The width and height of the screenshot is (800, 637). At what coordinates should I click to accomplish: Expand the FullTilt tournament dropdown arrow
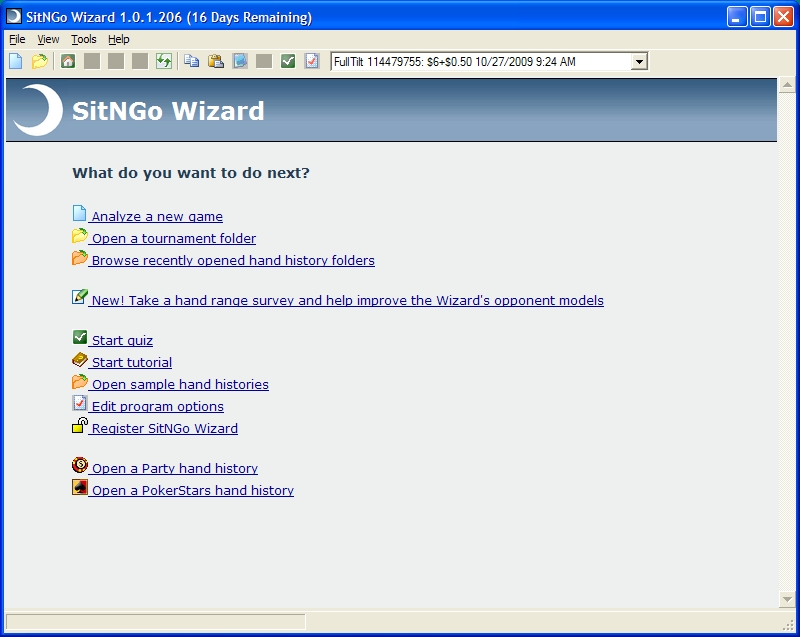tap(639, 62)
